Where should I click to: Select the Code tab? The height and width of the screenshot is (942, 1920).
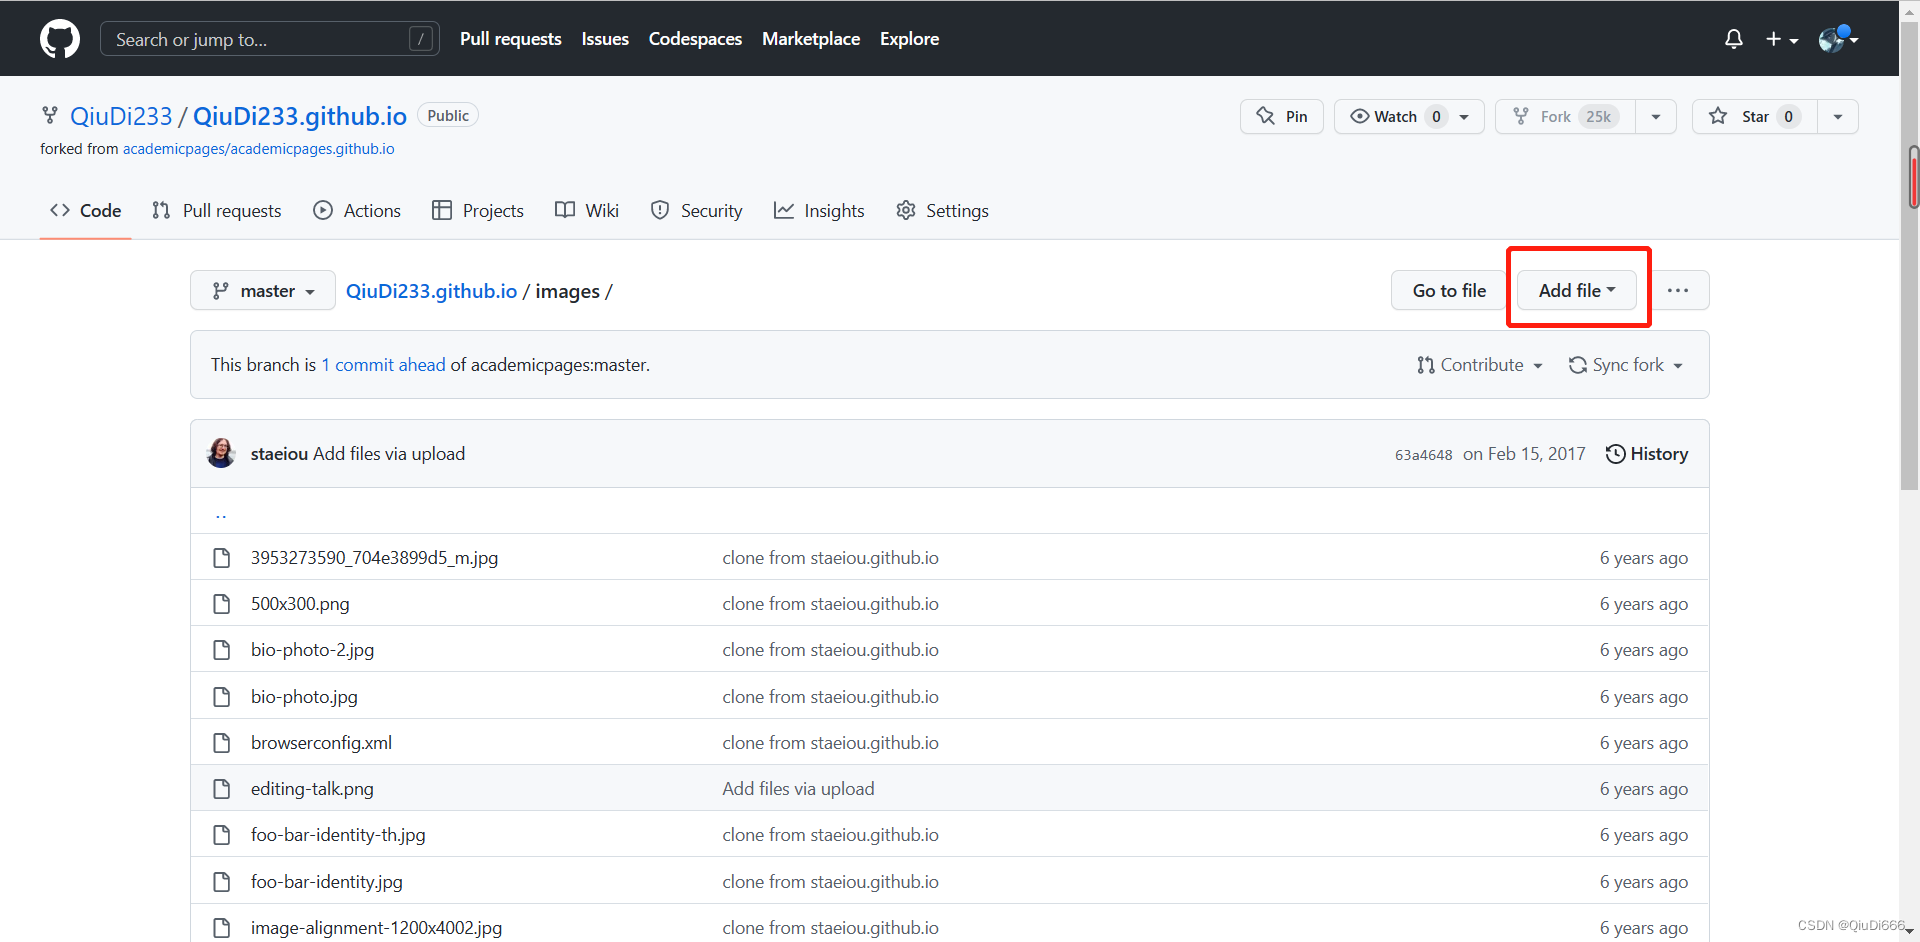[86, 211]
